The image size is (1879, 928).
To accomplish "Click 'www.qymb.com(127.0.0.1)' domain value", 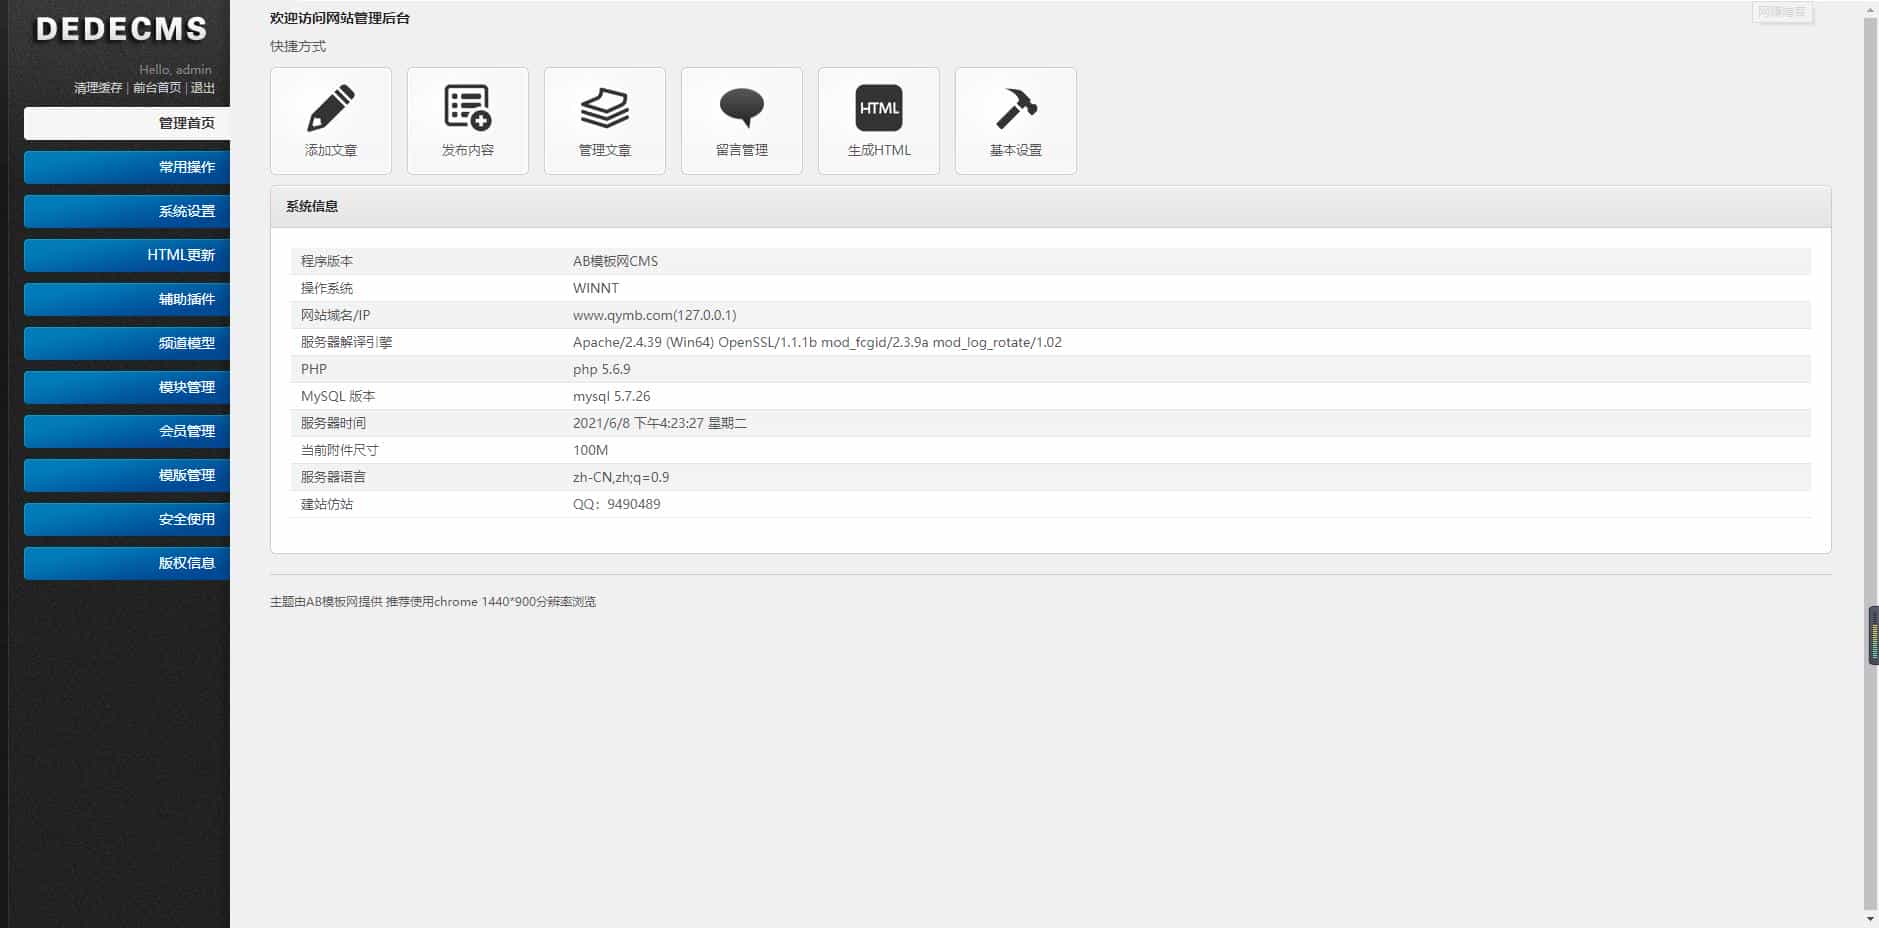I will (x=654, y=315).
